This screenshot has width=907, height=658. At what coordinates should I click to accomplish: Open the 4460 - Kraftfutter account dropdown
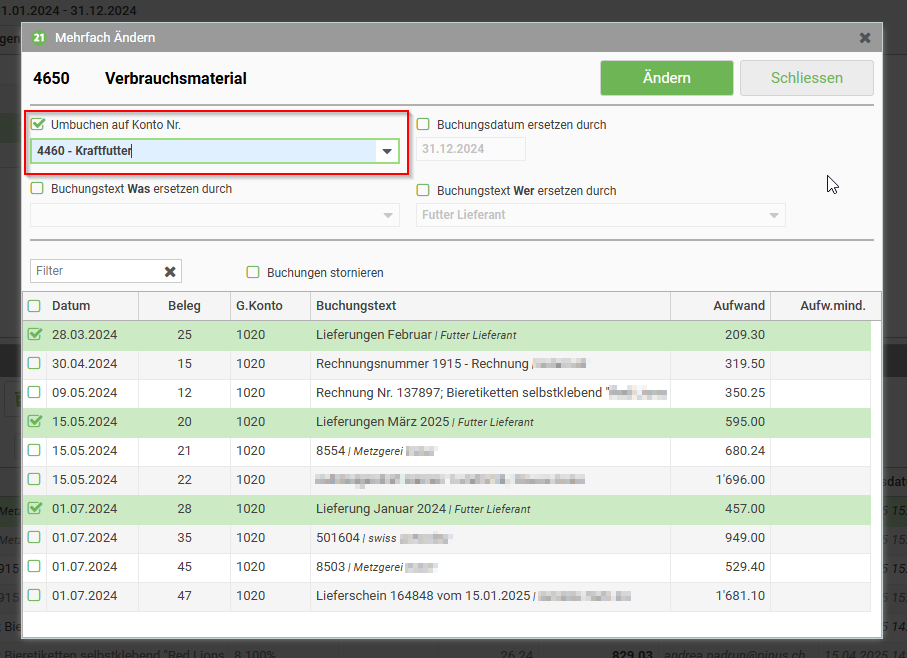point(386,151)
